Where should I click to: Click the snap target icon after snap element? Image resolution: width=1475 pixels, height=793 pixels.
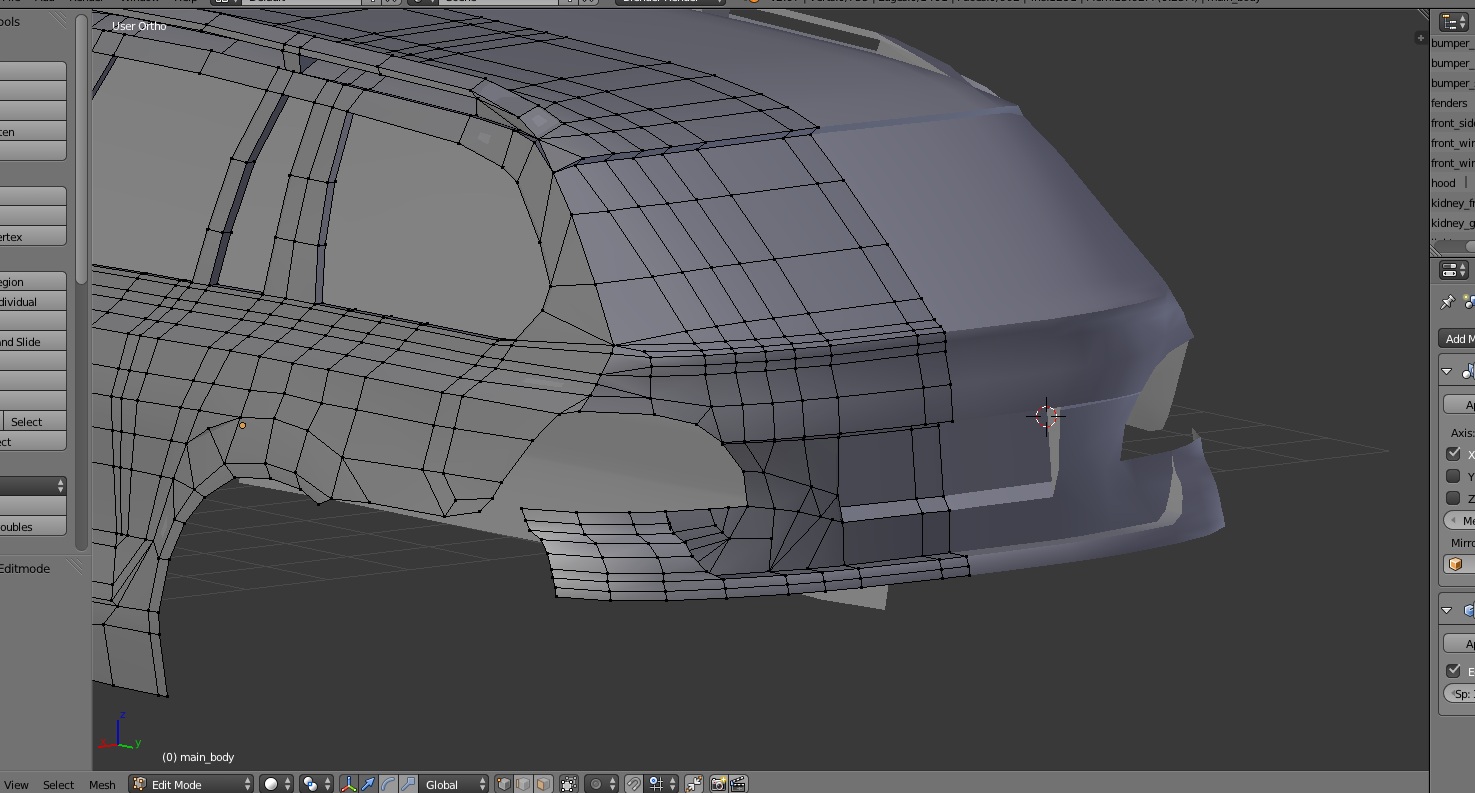coord(694,784)
